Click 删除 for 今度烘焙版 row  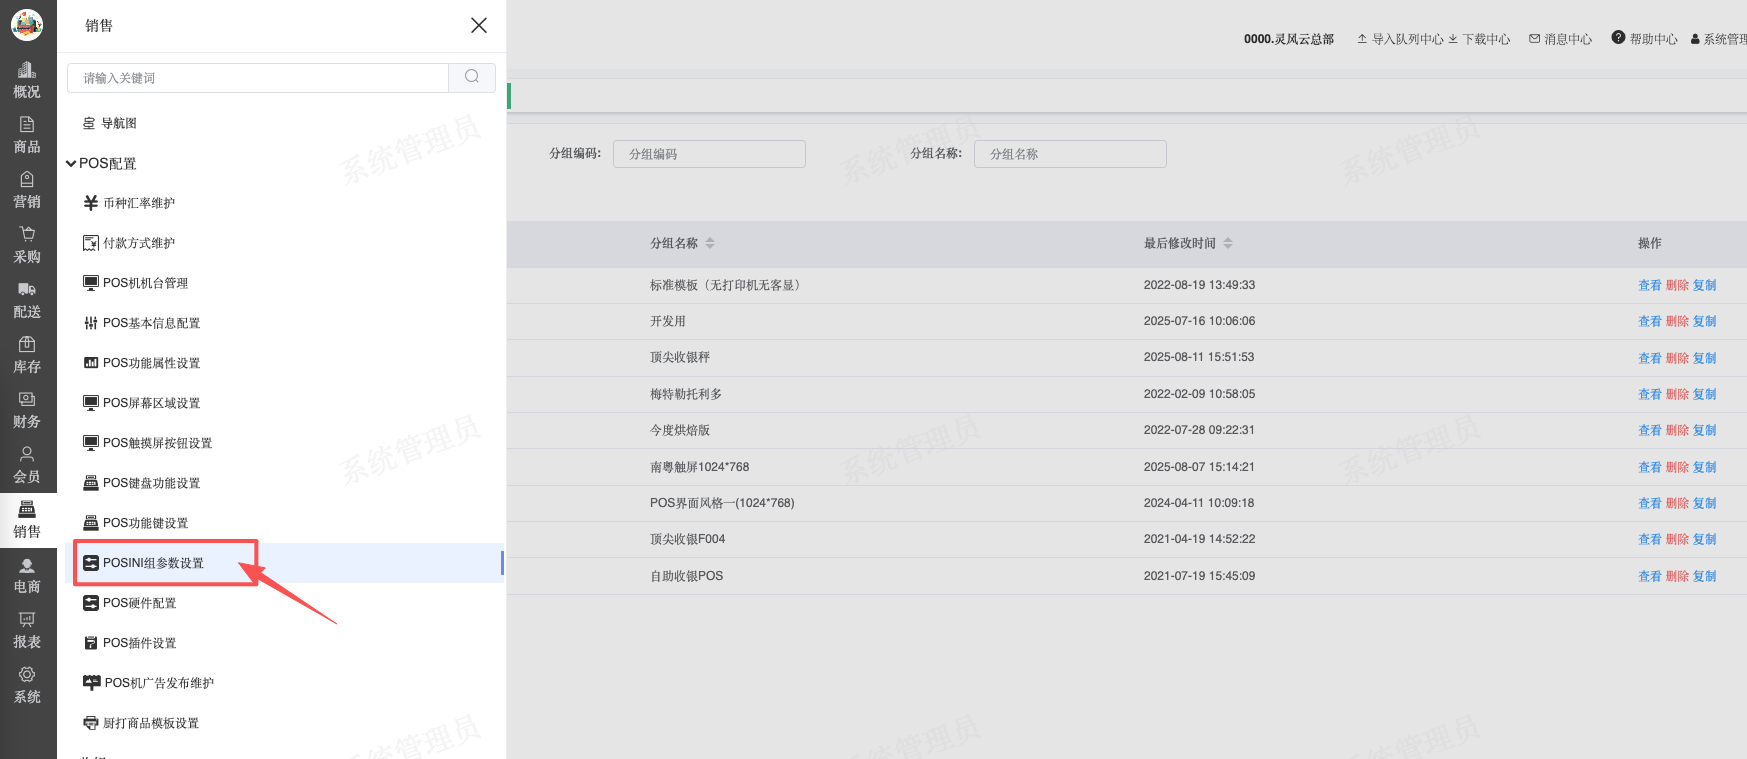tap(1677, 430)
